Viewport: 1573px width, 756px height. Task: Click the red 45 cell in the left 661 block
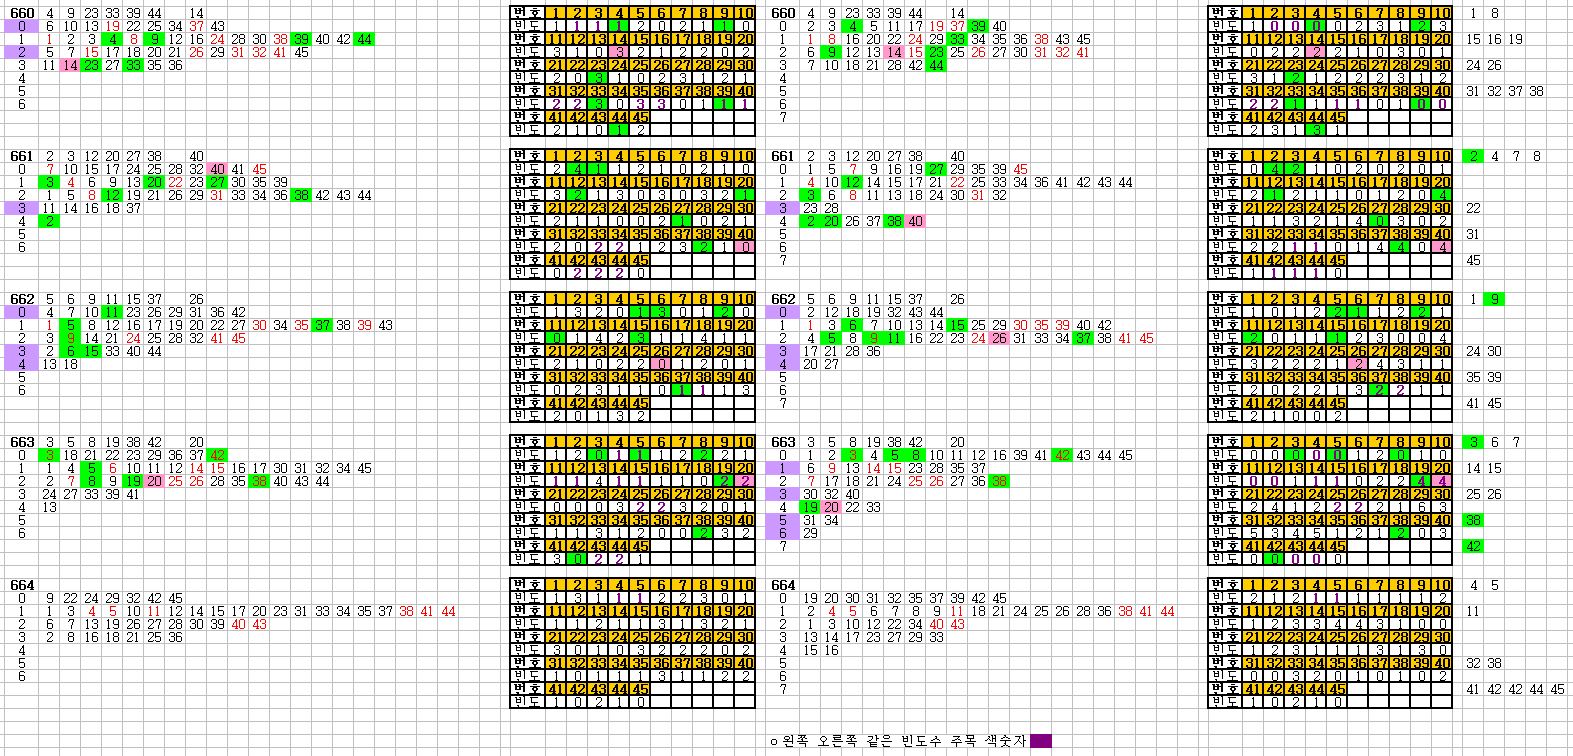259,169
